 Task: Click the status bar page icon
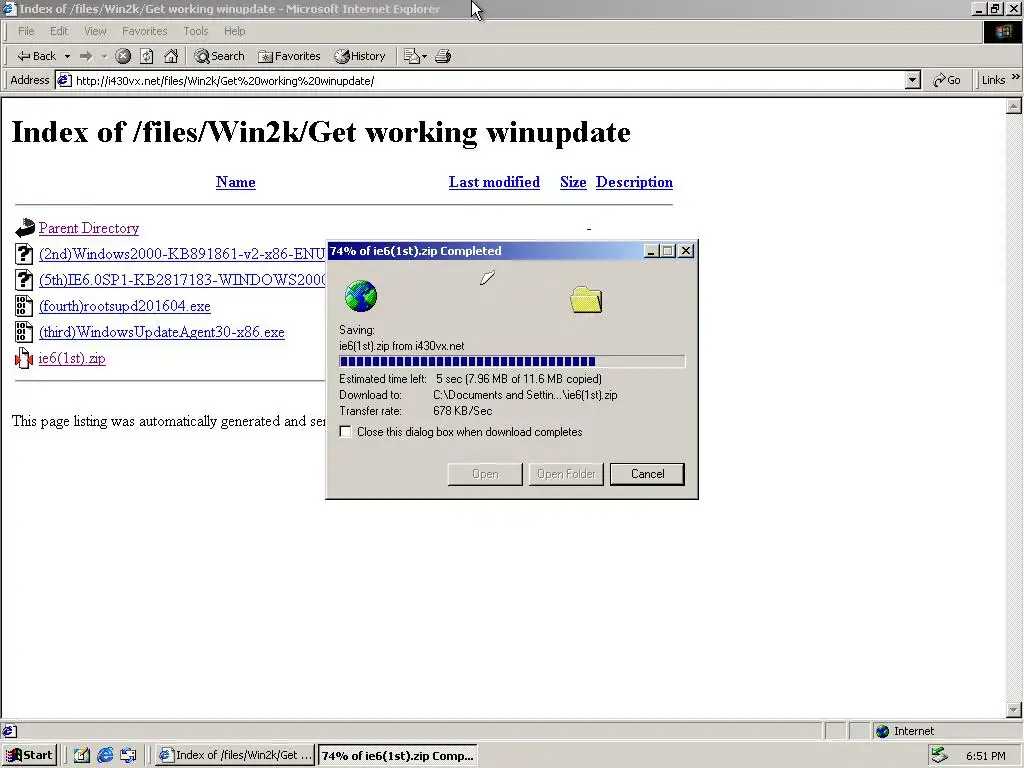(x=10, y=731)
